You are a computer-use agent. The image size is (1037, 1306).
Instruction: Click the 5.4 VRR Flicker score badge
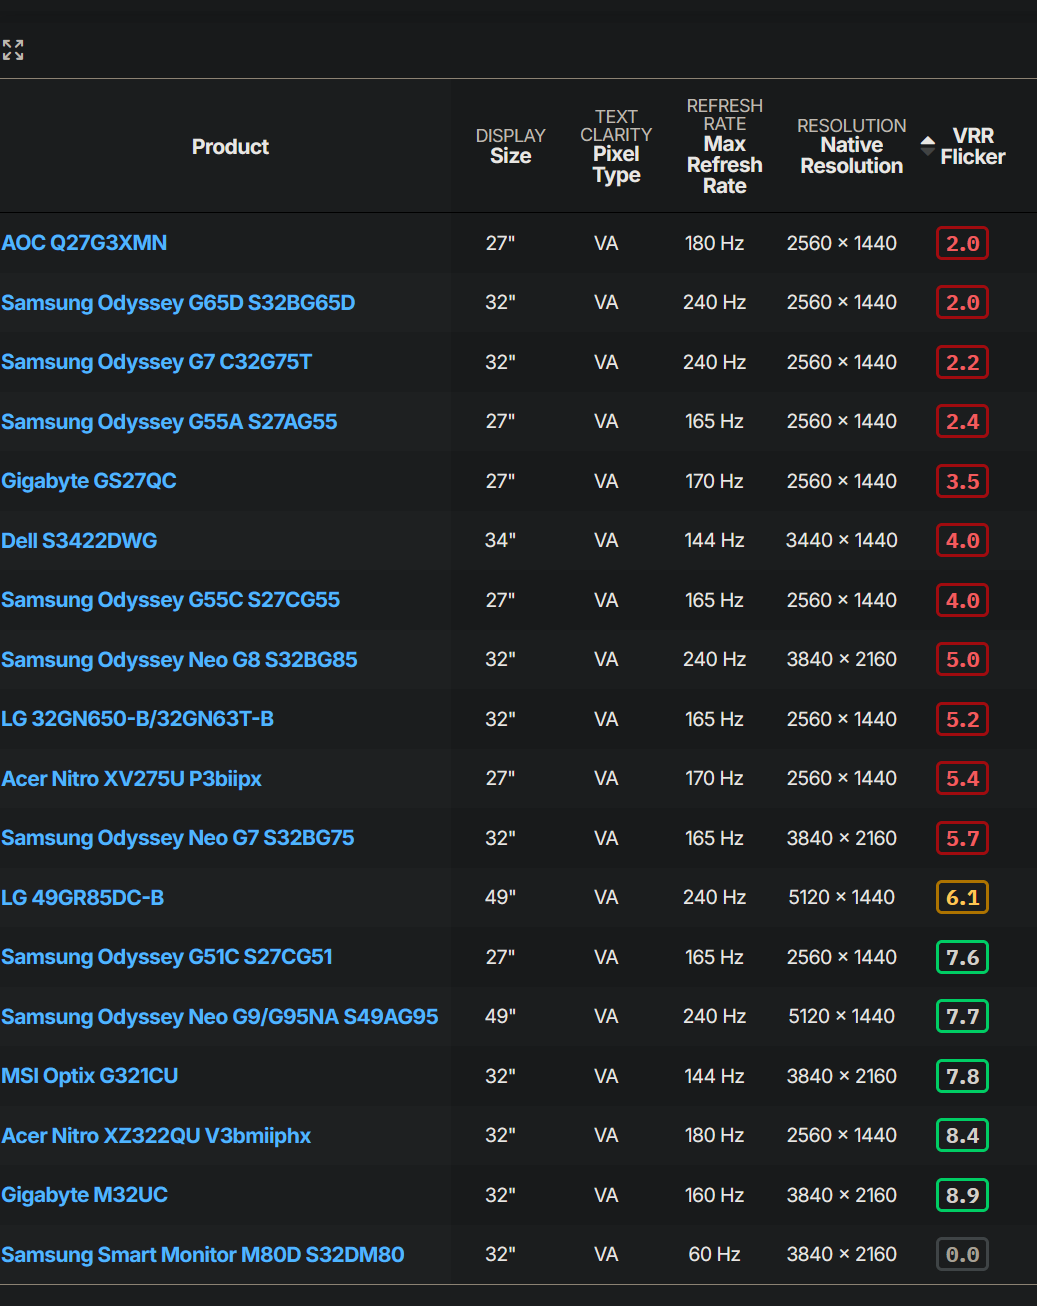click(962, 779)
